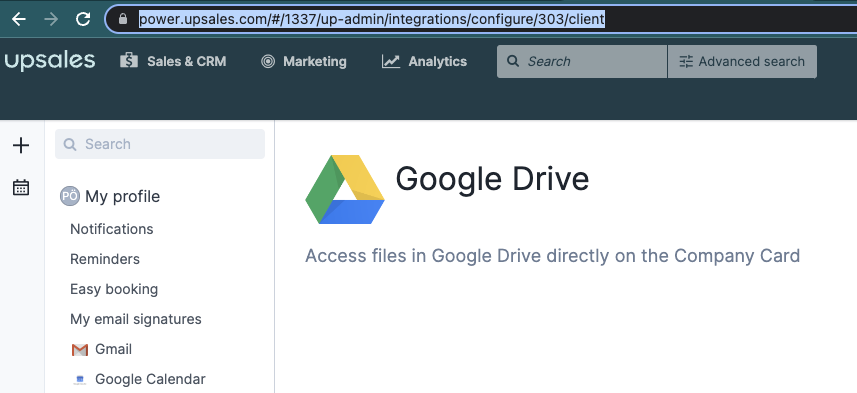Screen dimensions: 857x393
Task: Open the Analytics menu
Action: [x=424, y=61]
